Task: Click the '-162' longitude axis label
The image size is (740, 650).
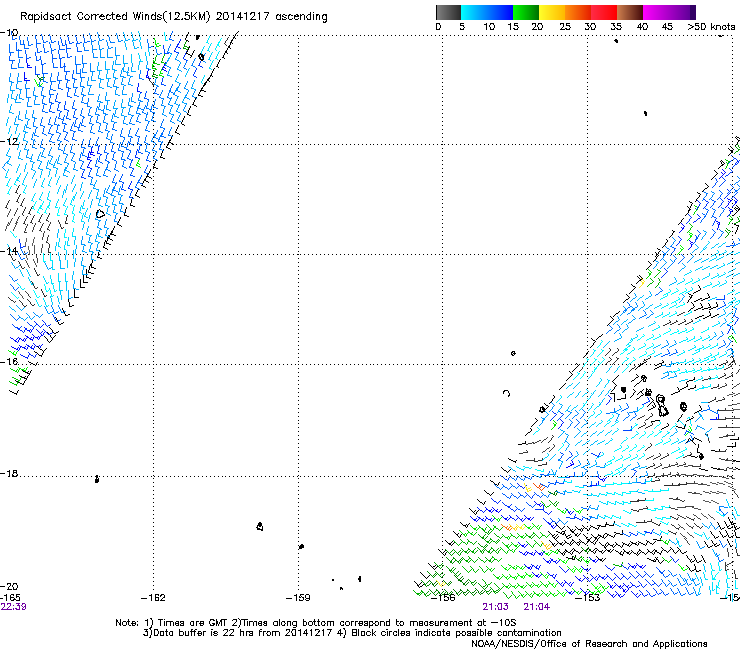Action: click(153, 598)
